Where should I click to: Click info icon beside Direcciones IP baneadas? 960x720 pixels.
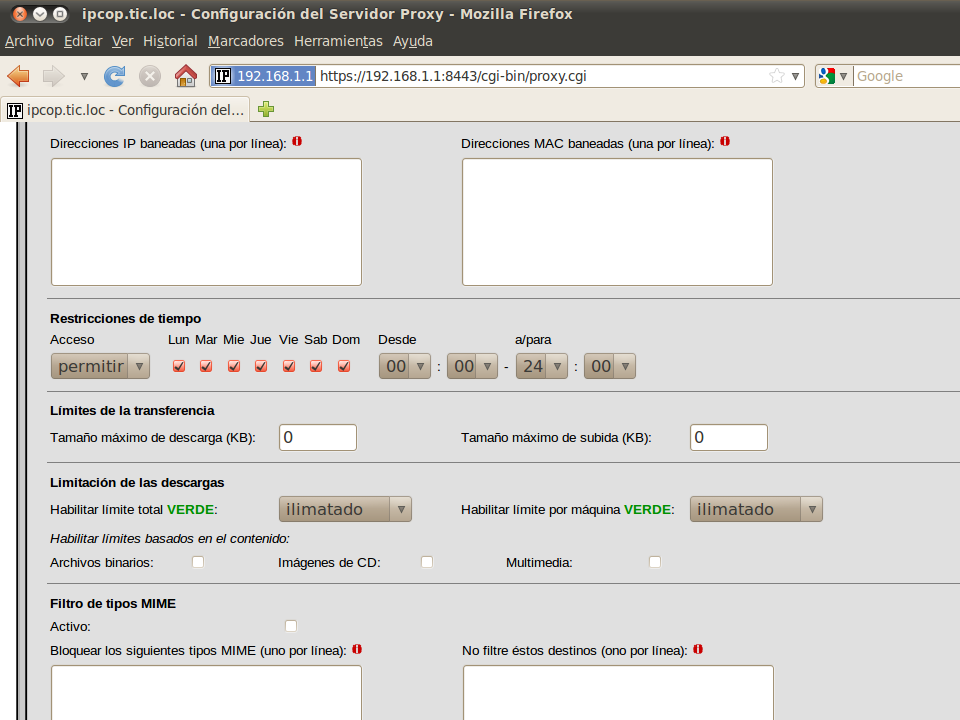pos(297,142)
